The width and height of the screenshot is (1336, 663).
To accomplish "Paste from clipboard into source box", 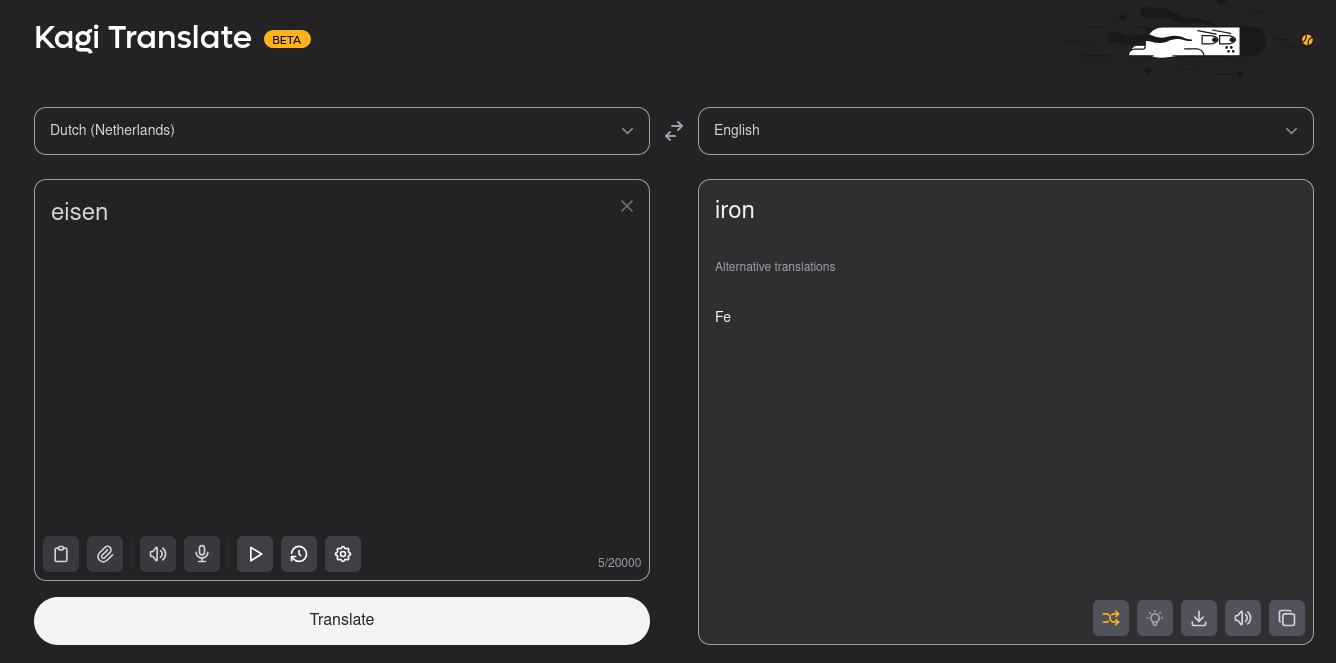I will tap(61, 554).
